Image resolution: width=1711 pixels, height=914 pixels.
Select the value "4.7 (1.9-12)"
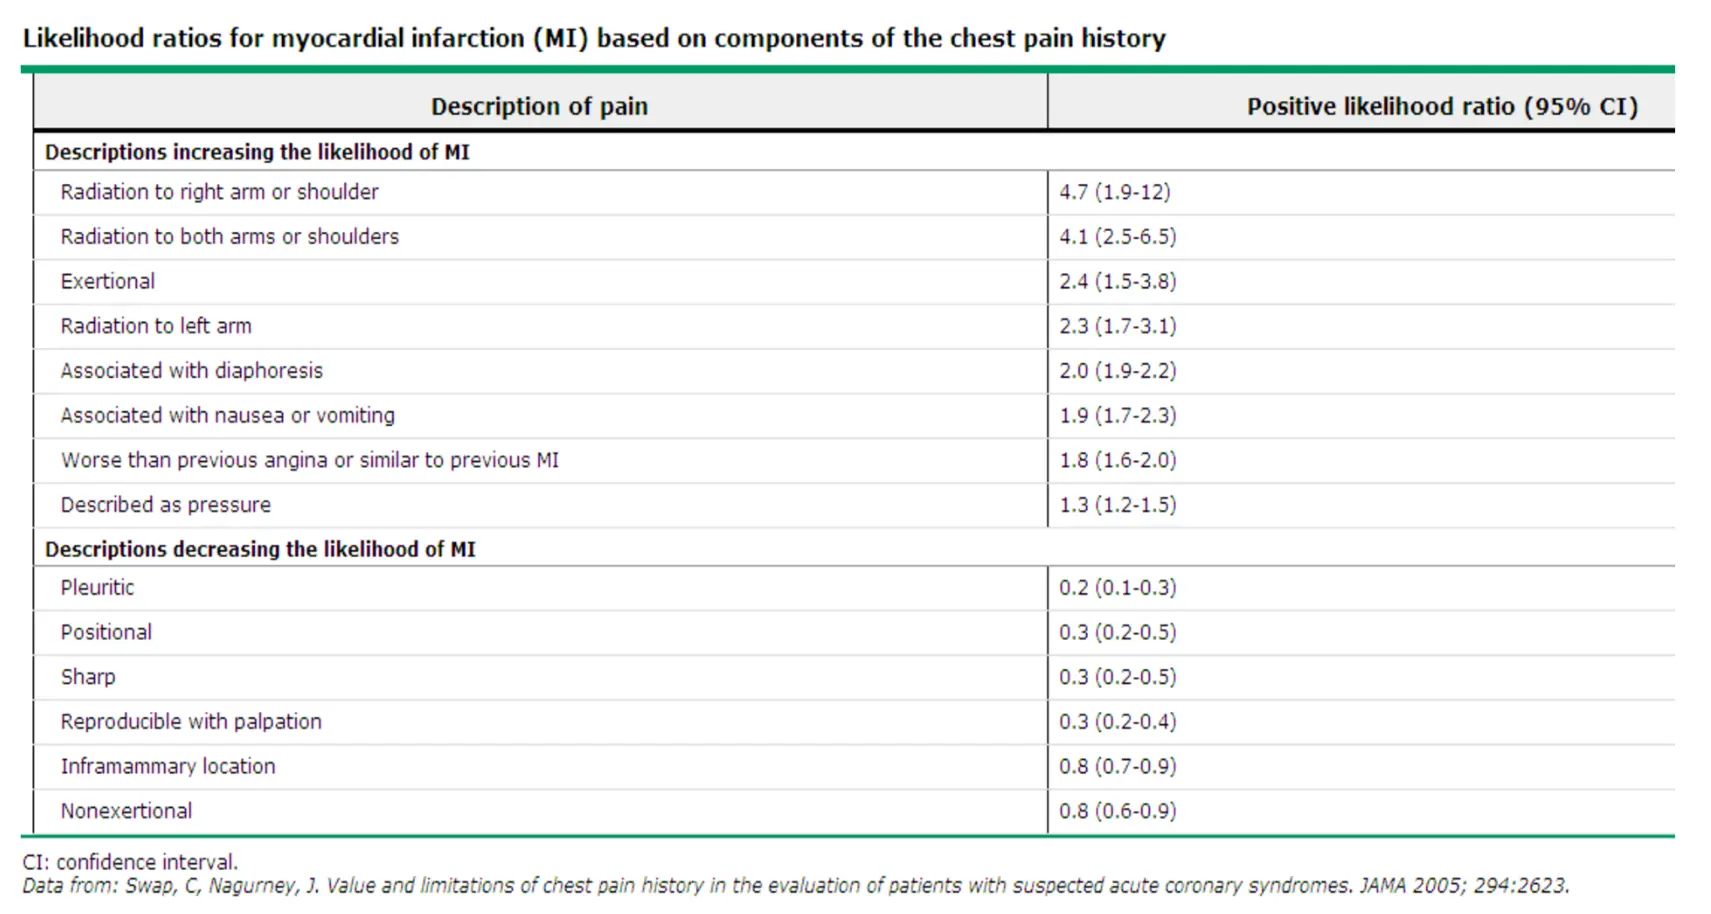(x=1114, y=192)
